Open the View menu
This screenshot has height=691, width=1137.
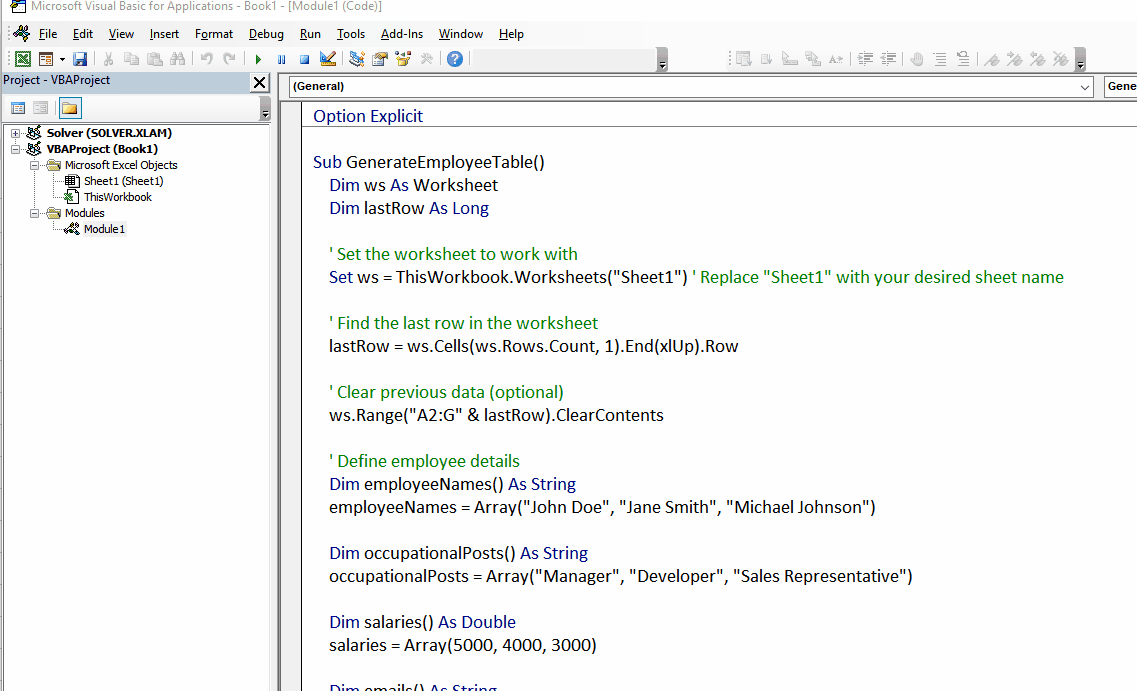[x=121, y=34]
